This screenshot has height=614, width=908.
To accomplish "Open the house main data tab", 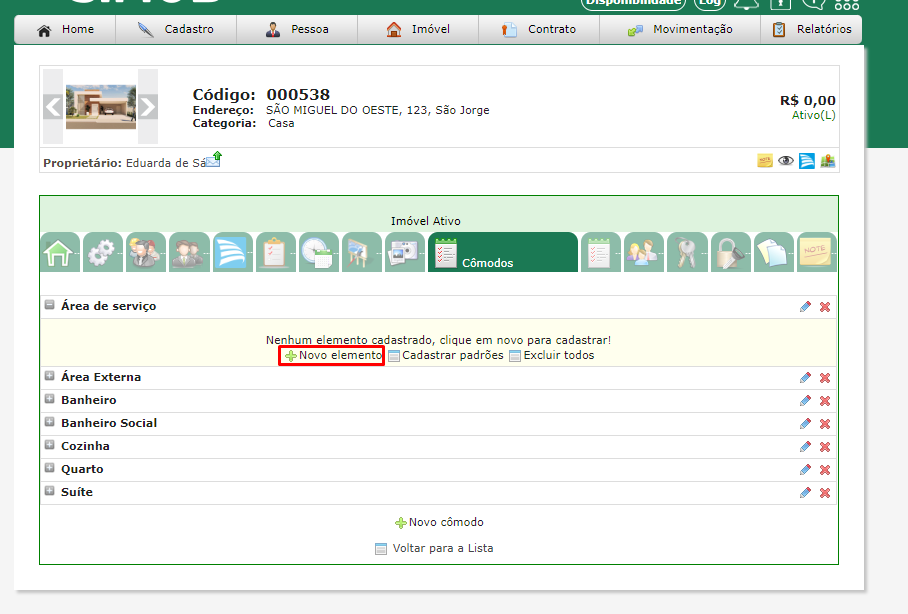I will click(x=60, y=252).
